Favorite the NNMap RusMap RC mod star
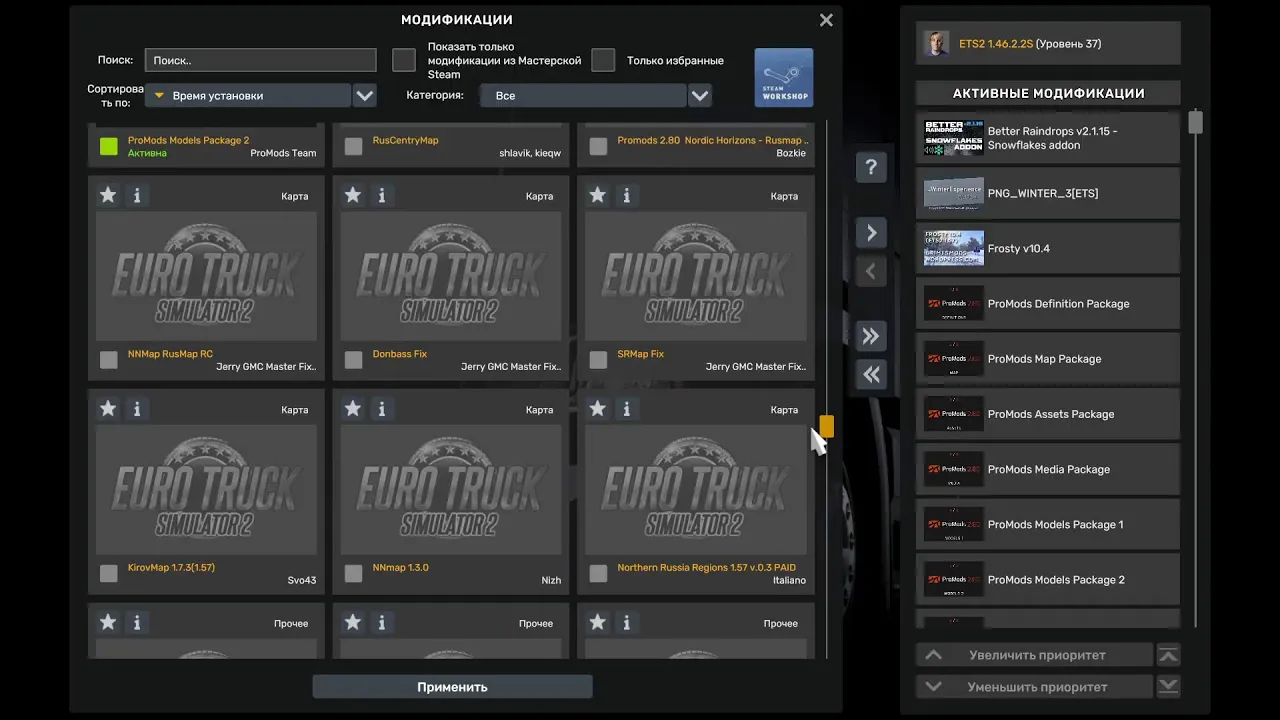The height and width of the screenshot is (720, 1280). pos(108,195)
